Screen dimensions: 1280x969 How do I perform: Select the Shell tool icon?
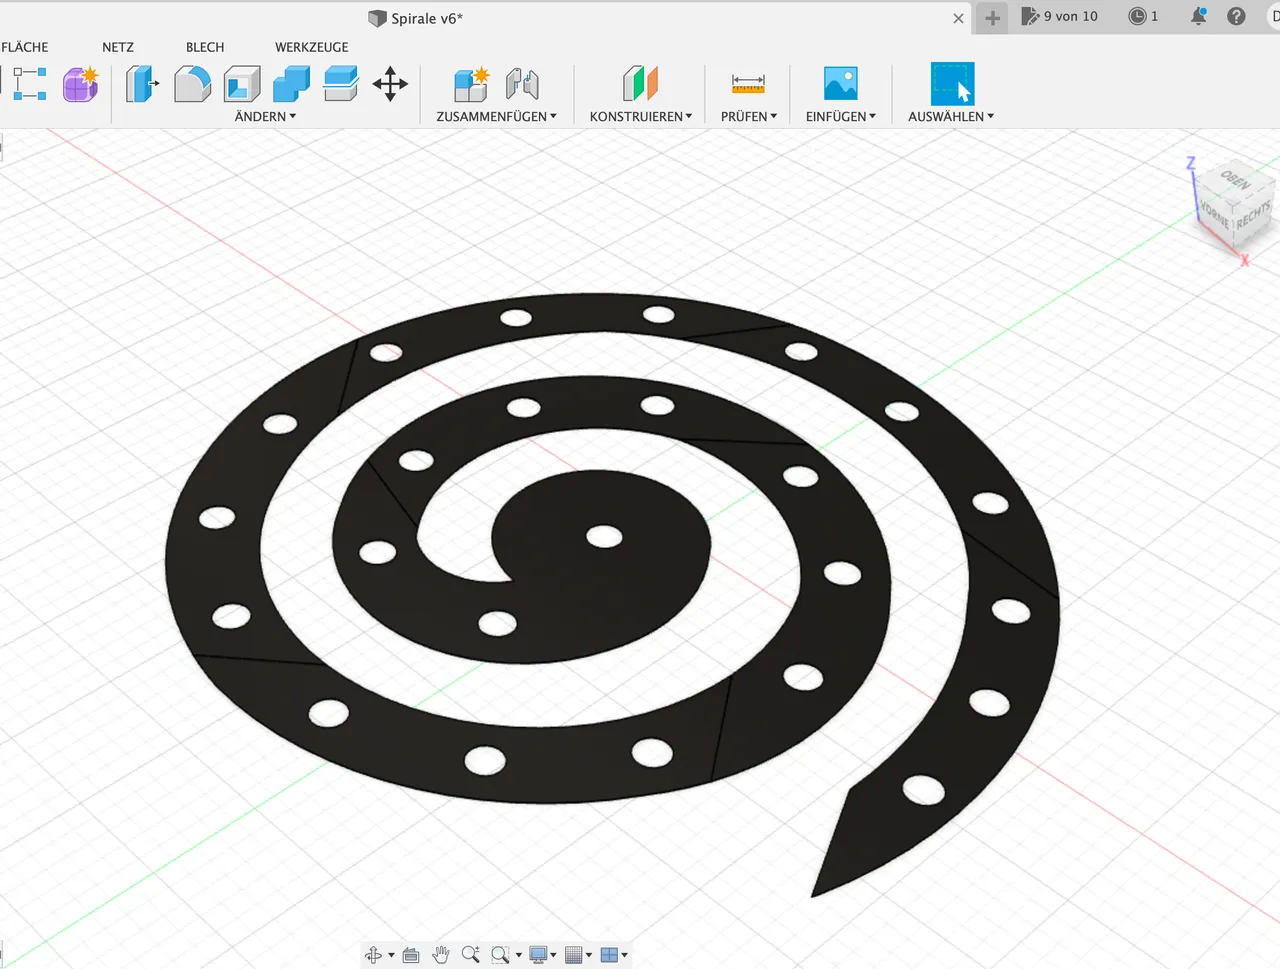tap(242, 84)
